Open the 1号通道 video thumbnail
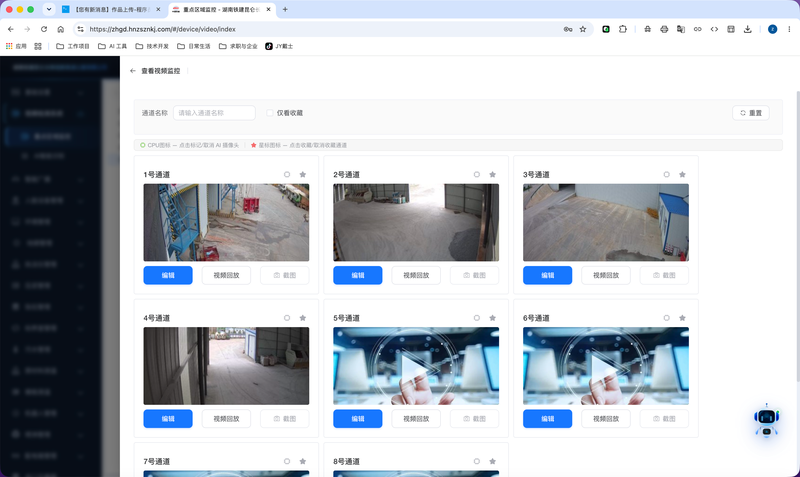 [226, 222]
